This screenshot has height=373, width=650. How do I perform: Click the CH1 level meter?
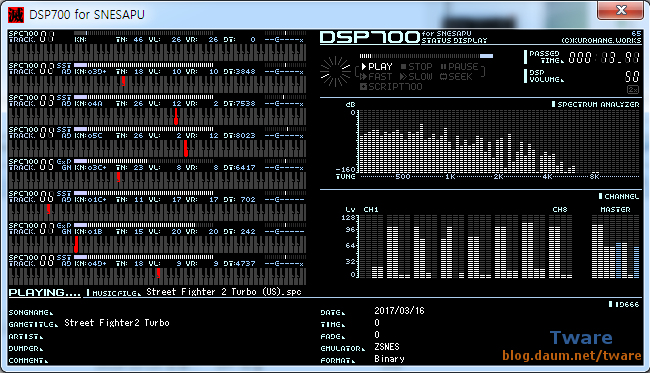pyautogui.click(x=372, y=246)
